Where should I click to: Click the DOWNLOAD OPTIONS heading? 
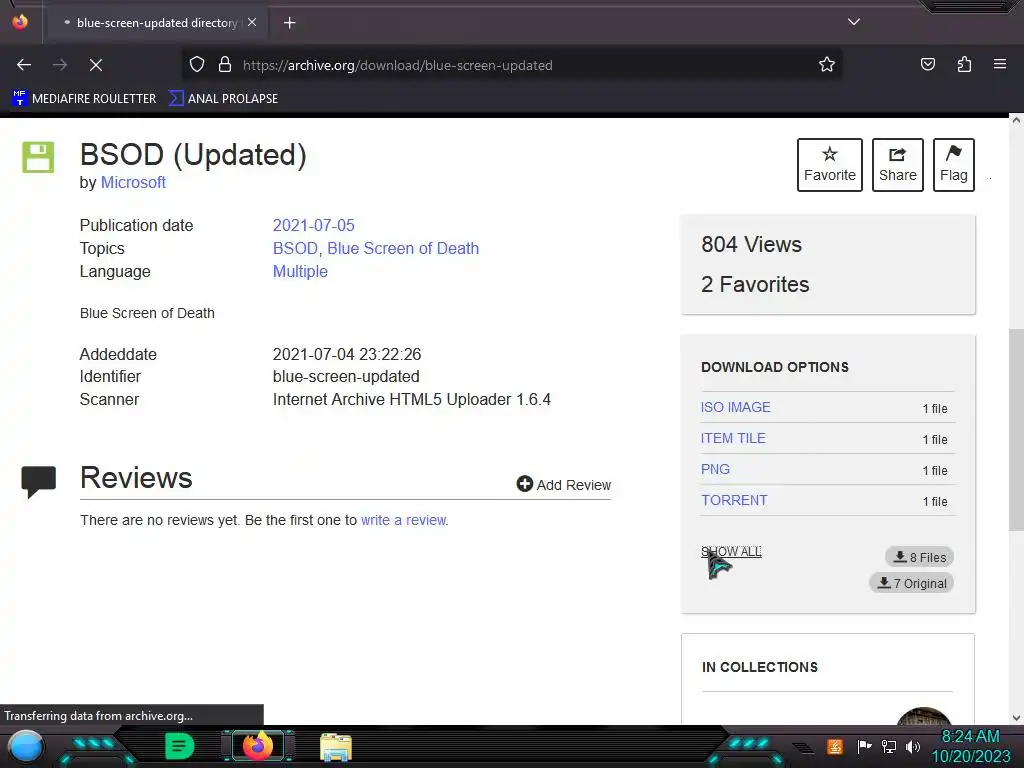pos(775,367)
